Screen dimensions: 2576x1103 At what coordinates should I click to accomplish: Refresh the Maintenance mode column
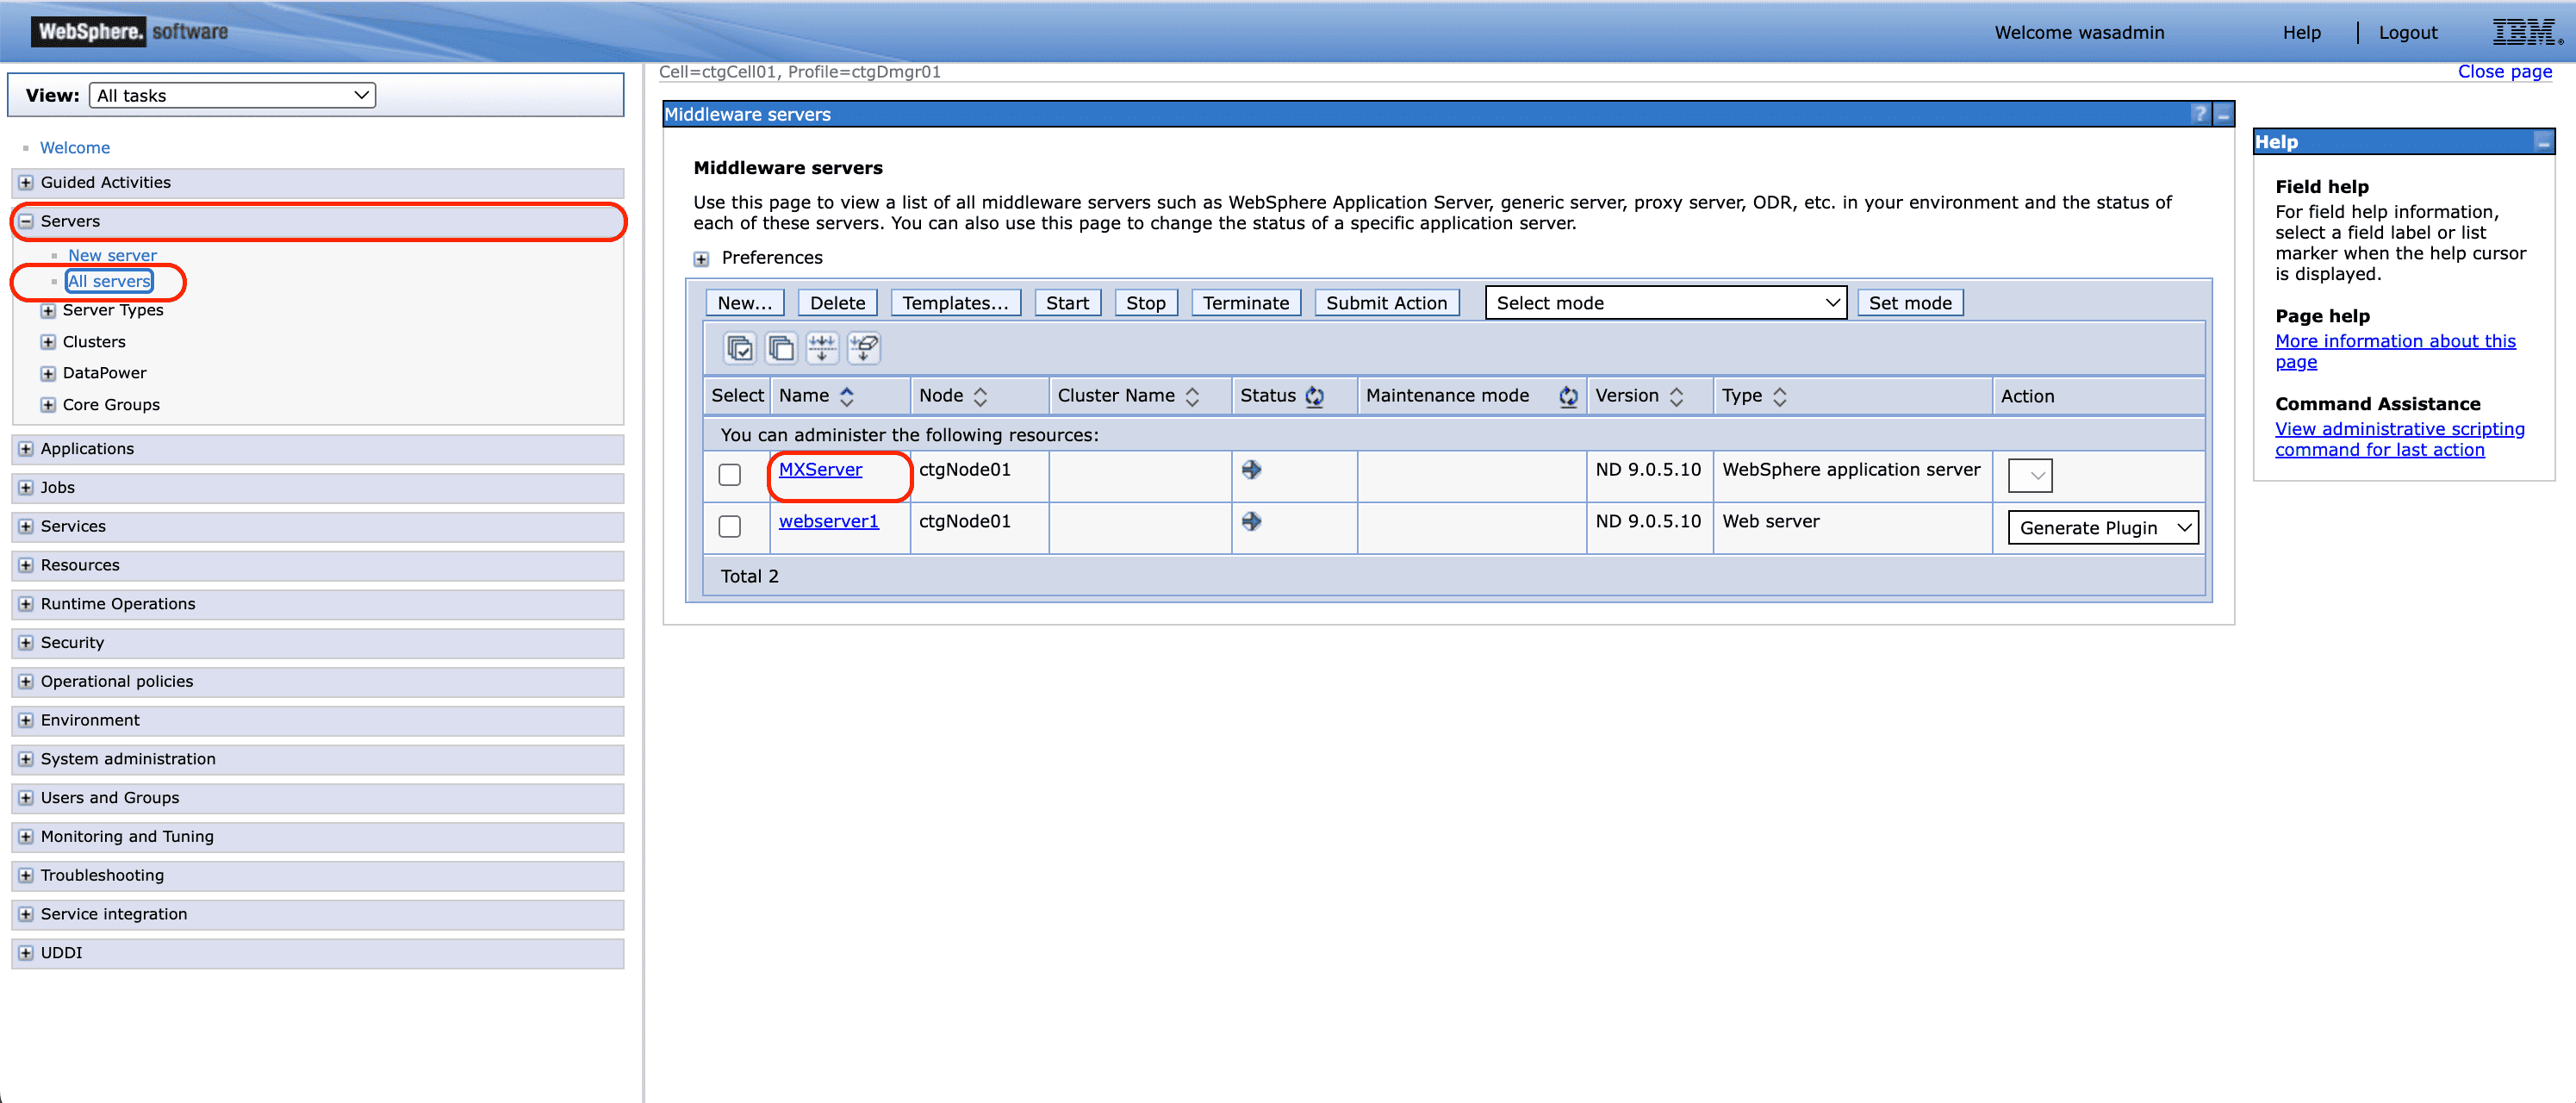1568,396
